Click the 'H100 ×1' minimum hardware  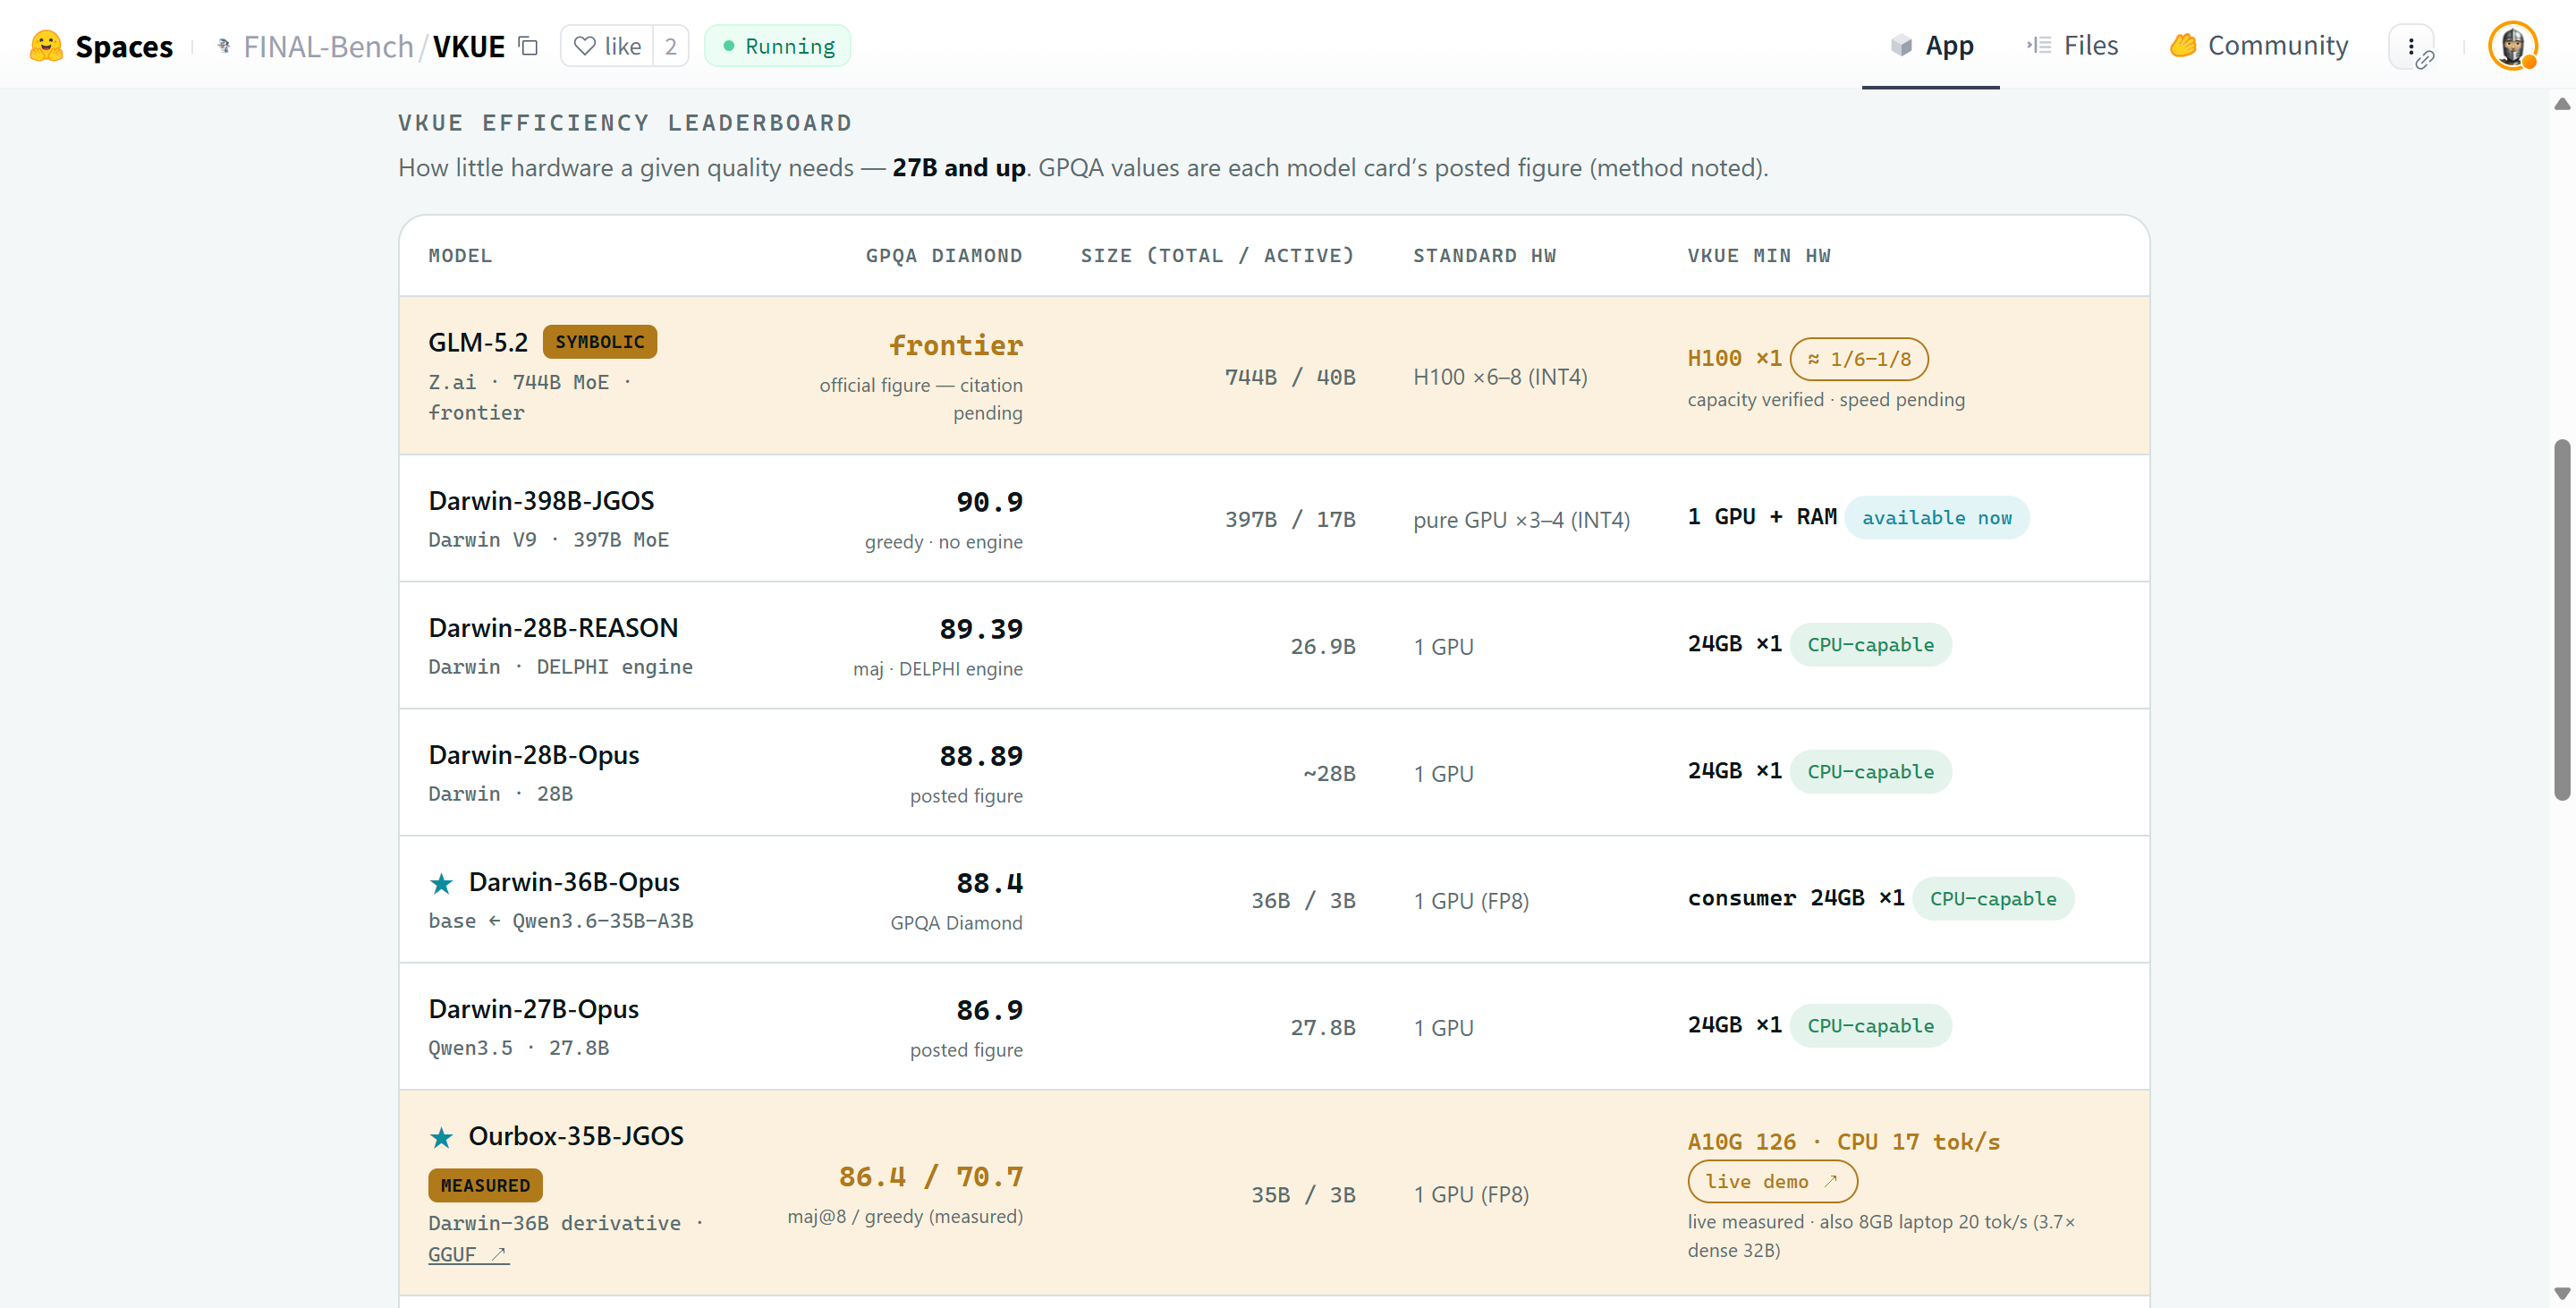(x=1734, y=358)
